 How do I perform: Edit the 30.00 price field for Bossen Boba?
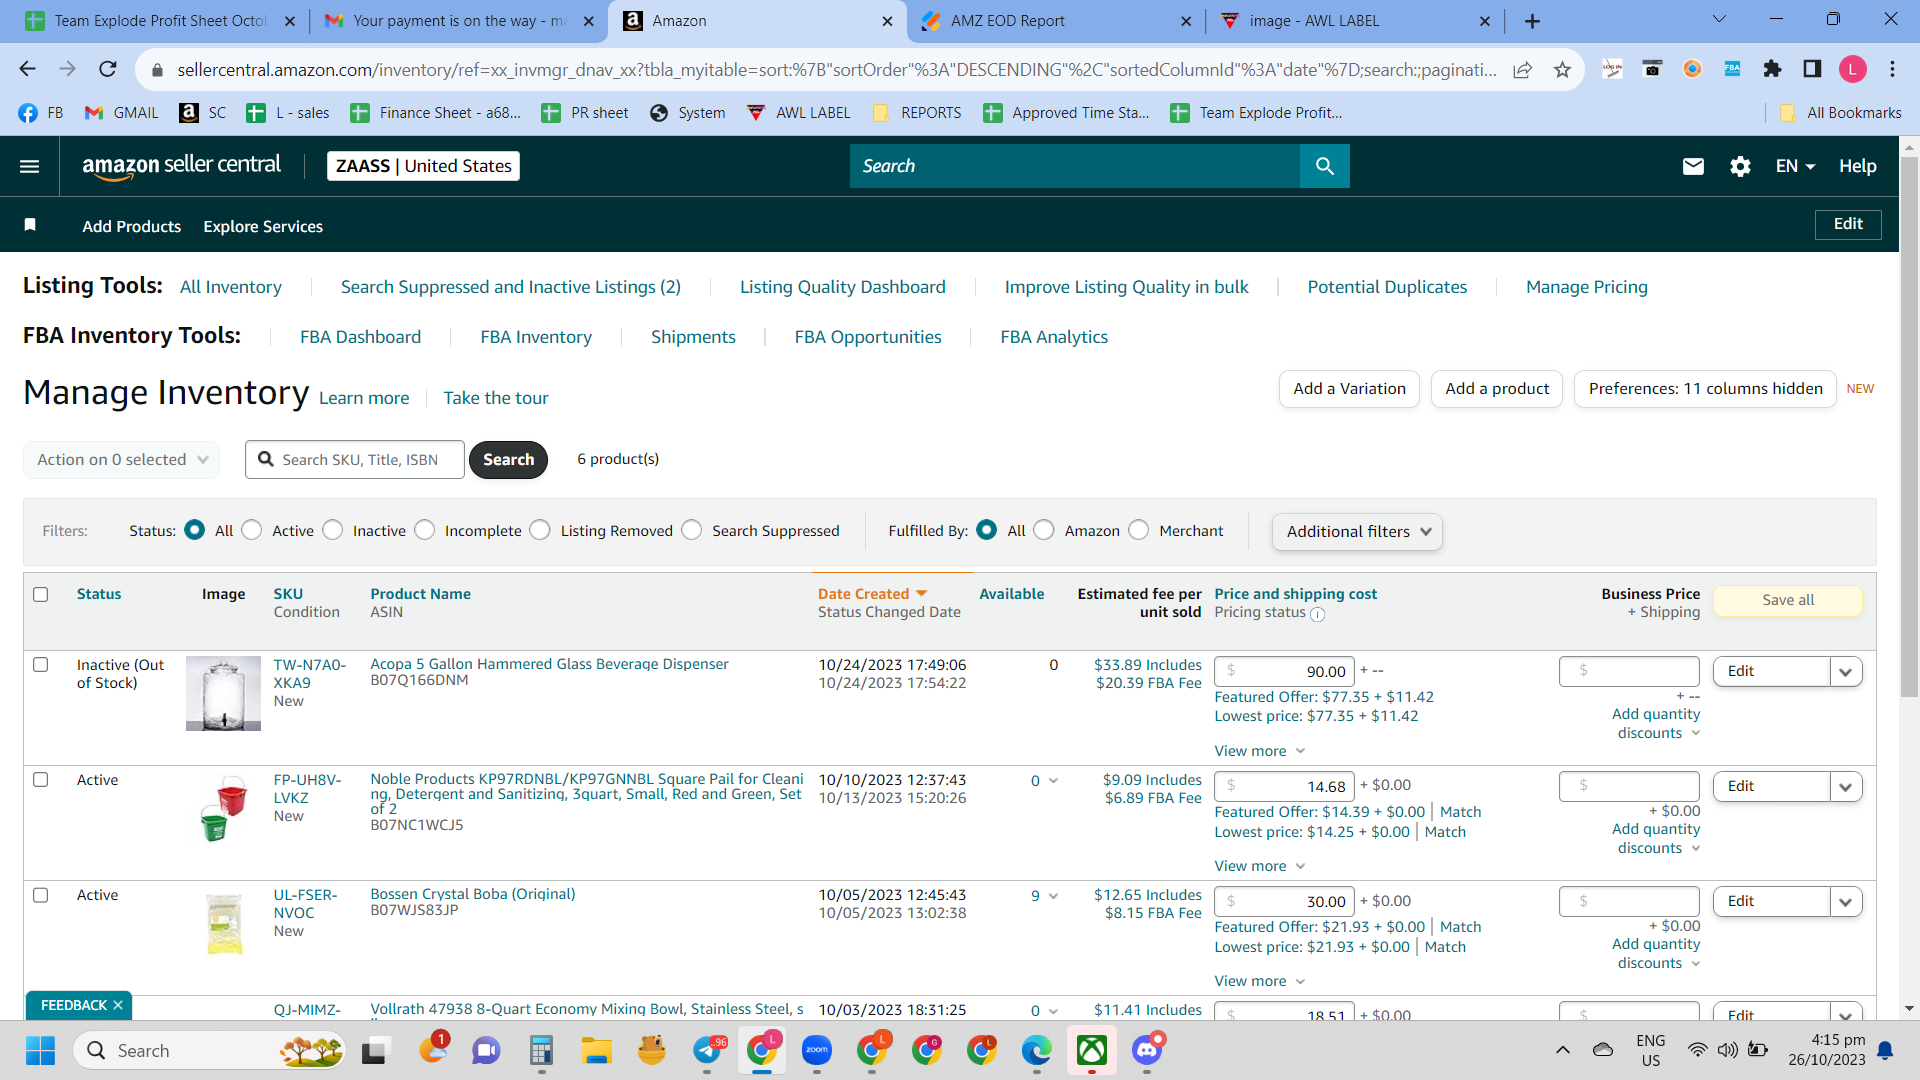pyautogui.click(x=1285, y=902)
